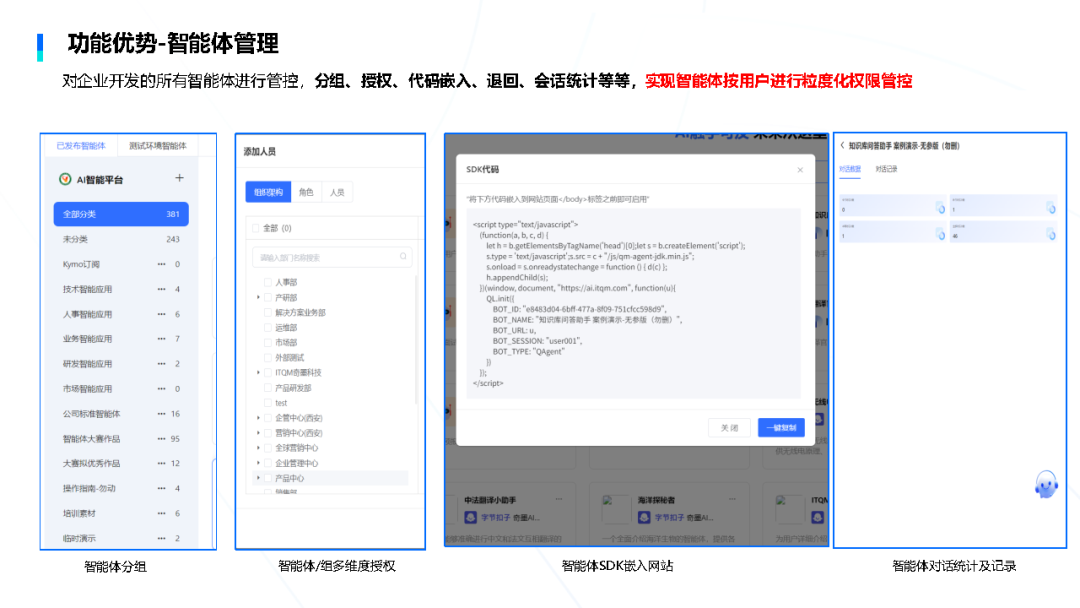Expand the ITQM奇墨科技 tree node
This screenshot has height=608, width=1080.
tap(258, 373)
